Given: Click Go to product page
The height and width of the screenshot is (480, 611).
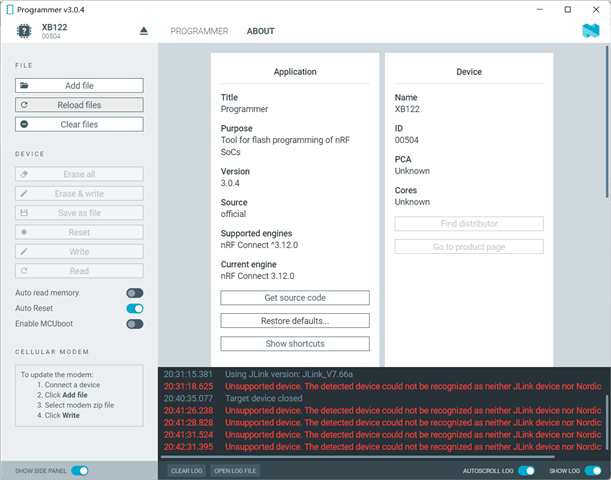Looking at the screenshot, I should pos(469,247).
